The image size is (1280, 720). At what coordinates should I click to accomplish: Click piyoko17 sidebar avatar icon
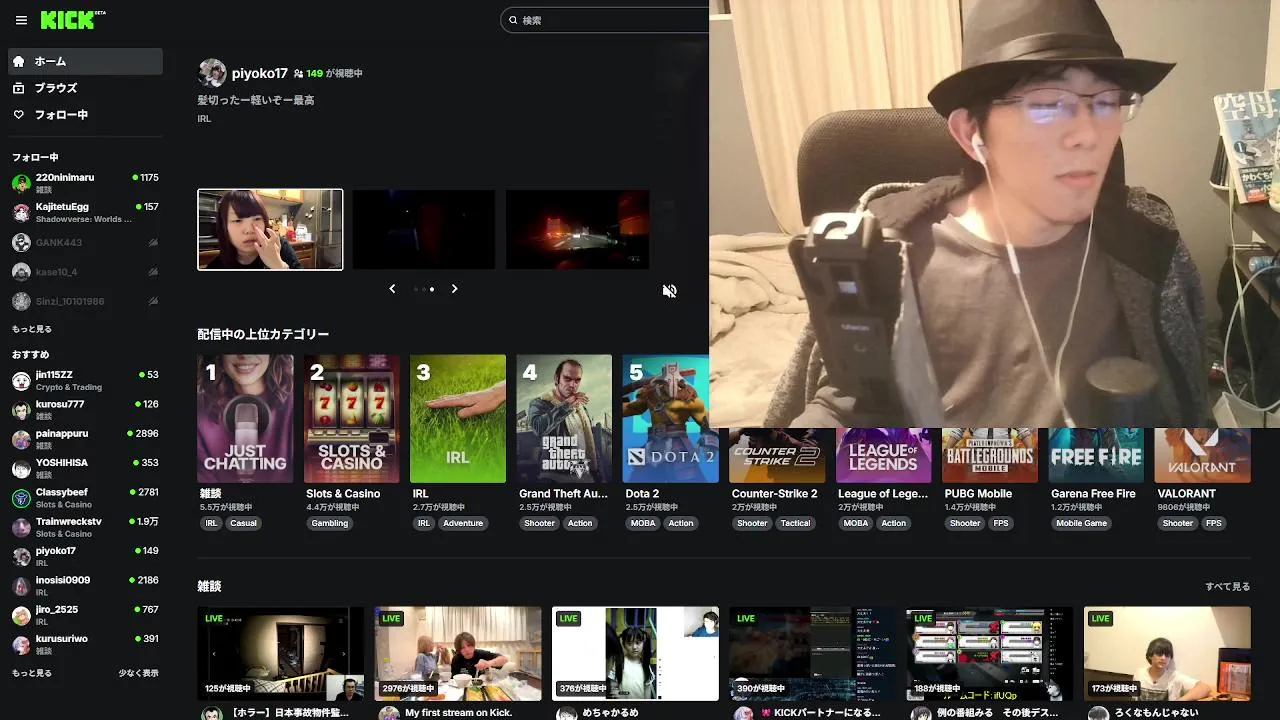21,556
